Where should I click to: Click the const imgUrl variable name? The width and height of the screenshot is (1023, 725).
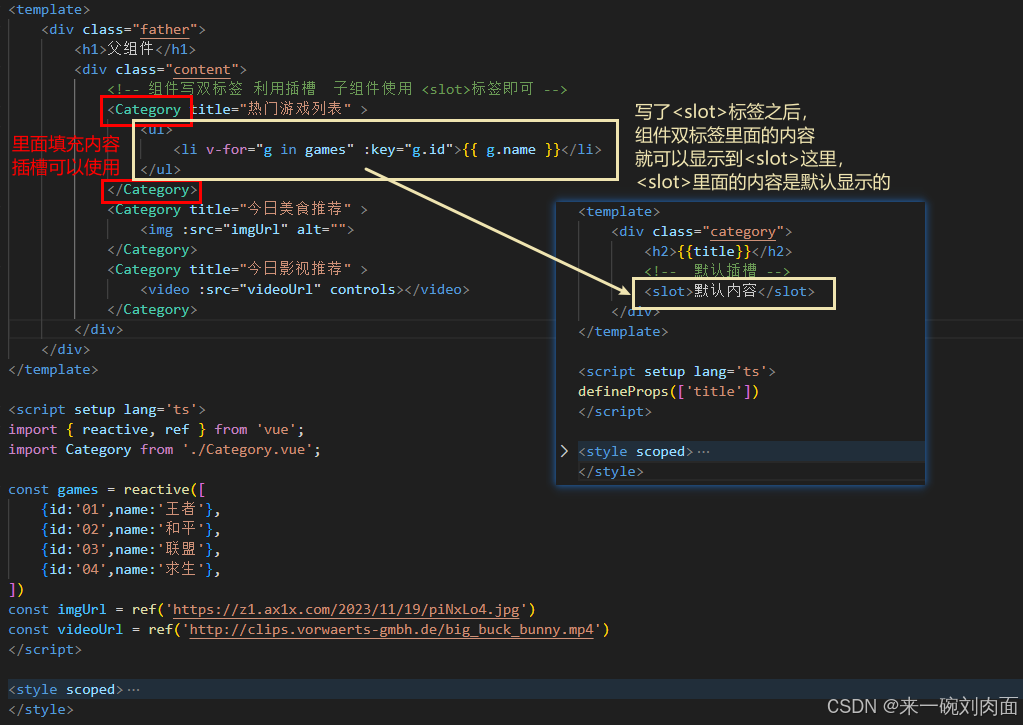pyautogui.click(x=82, y=609)
